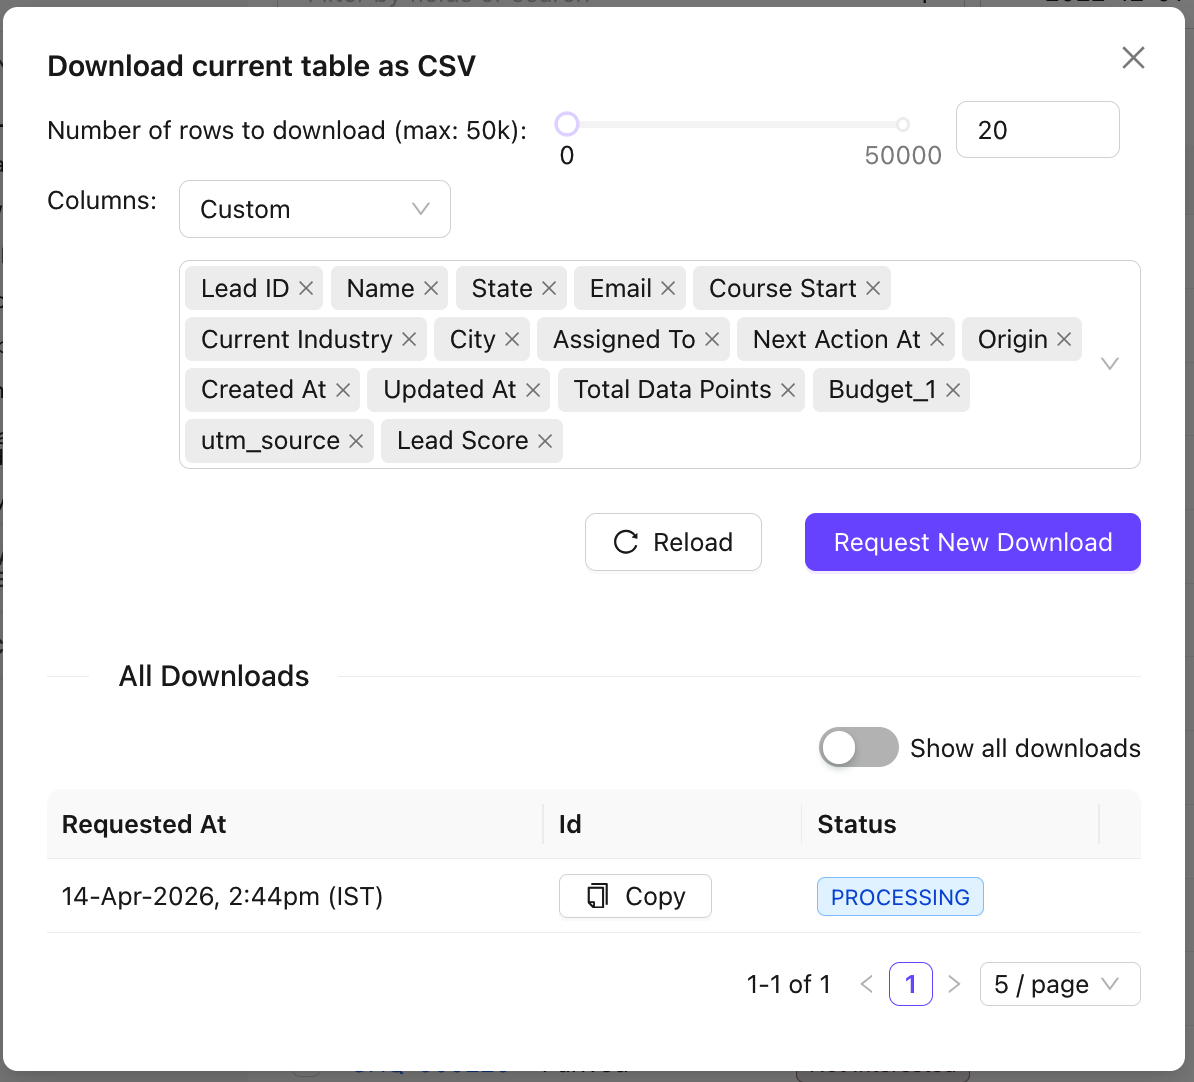Viewport: 1194px width, 1082px height.
Task: Enable the Show all downloads switch
Action: pos(858,748)
